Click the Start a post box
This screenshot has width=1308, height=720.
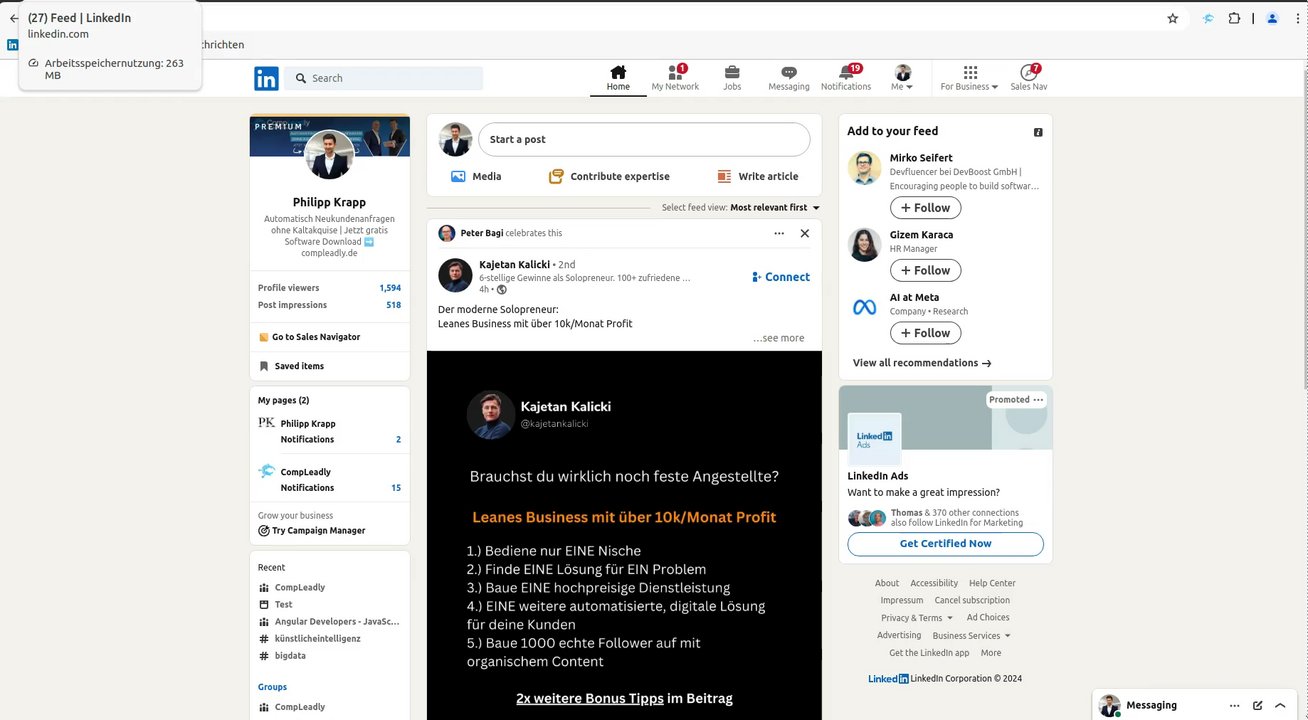click(x=644, y=140)
